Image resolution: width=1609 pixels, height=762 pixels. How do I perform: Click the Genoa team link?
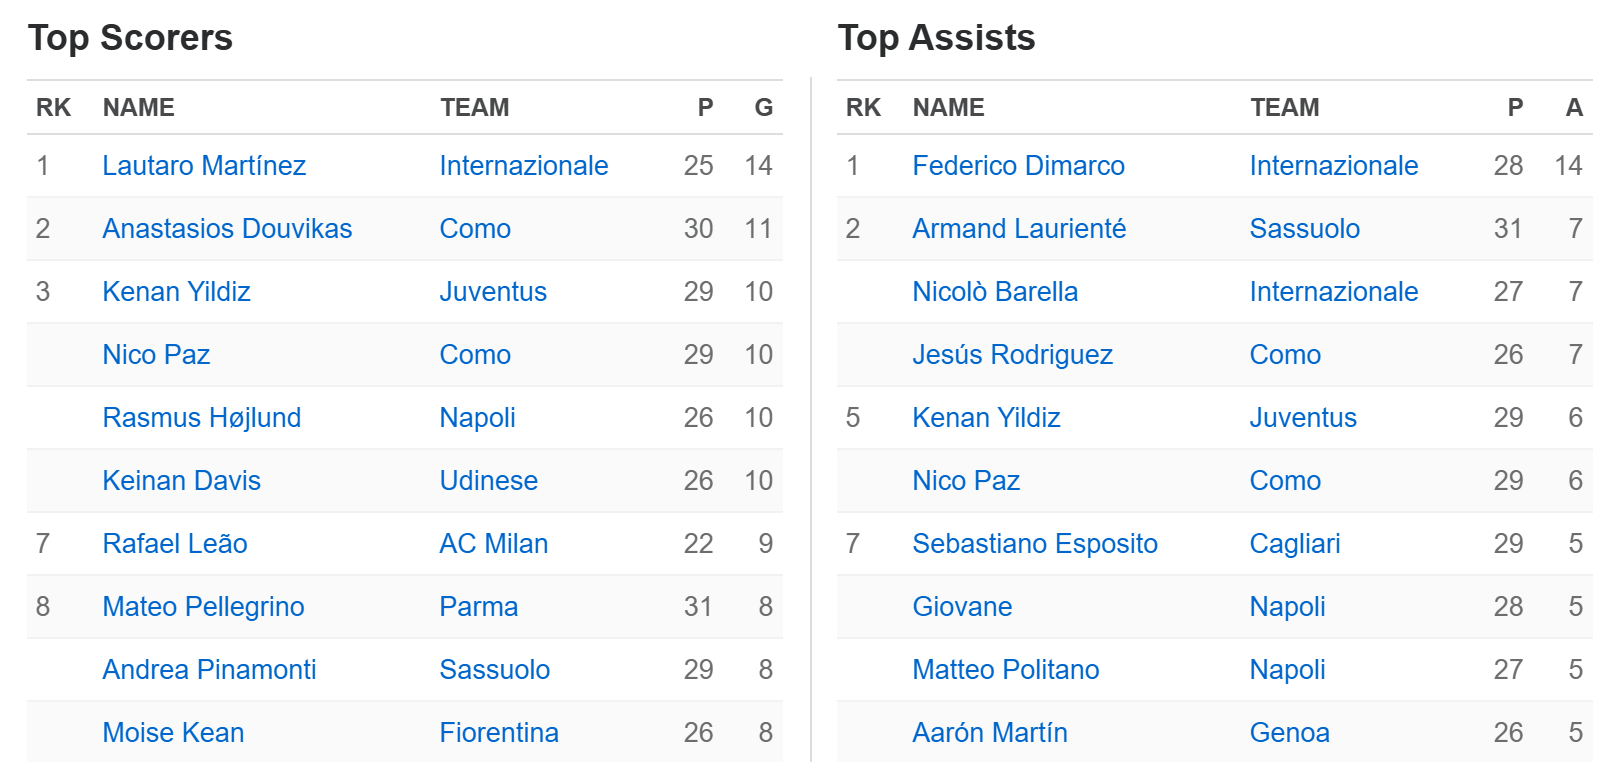(x=1289, y=733)
